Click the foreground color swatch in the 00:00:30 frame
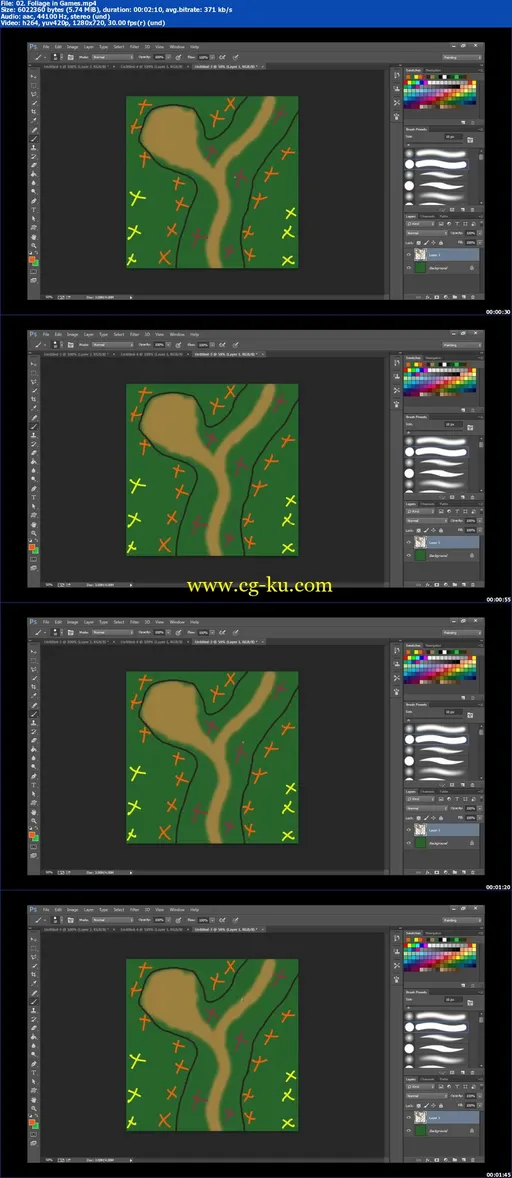Viewport: 512px width, 1178px height. 32,259
